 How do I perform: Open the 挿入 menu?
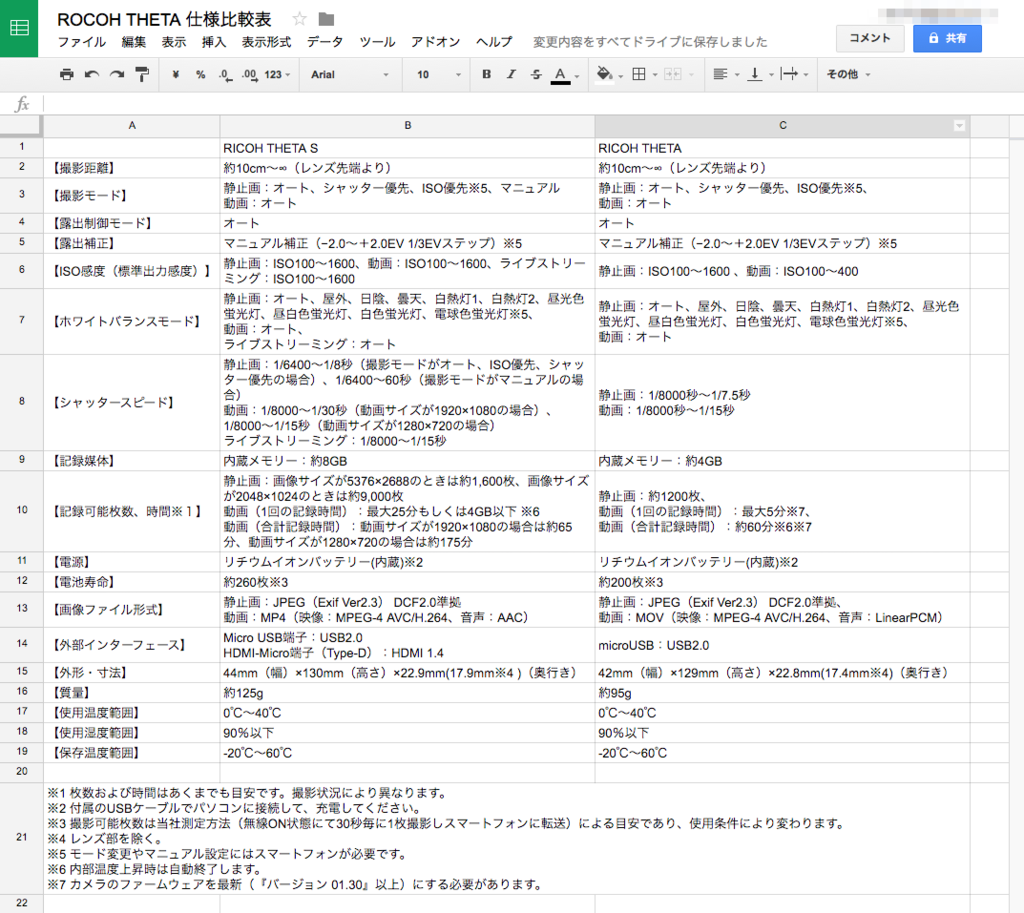[214, 42]
